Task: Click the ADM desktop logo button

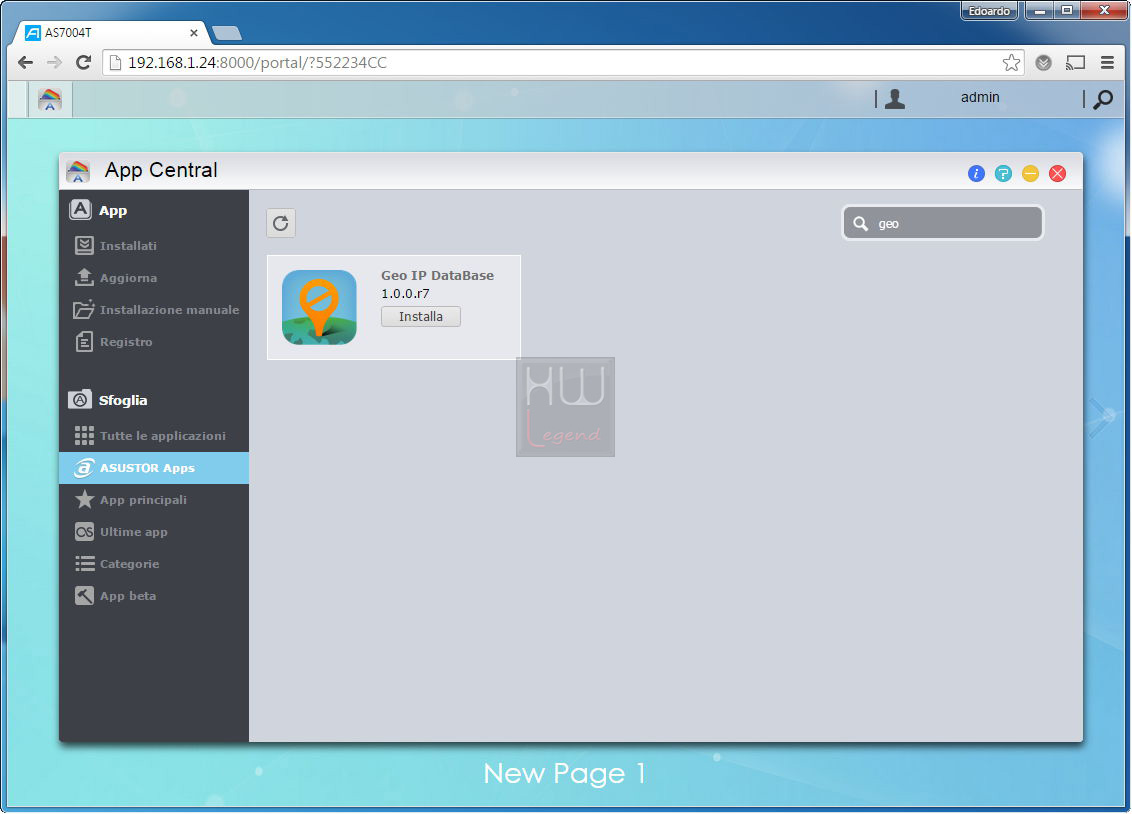Action: click(50, 99)
